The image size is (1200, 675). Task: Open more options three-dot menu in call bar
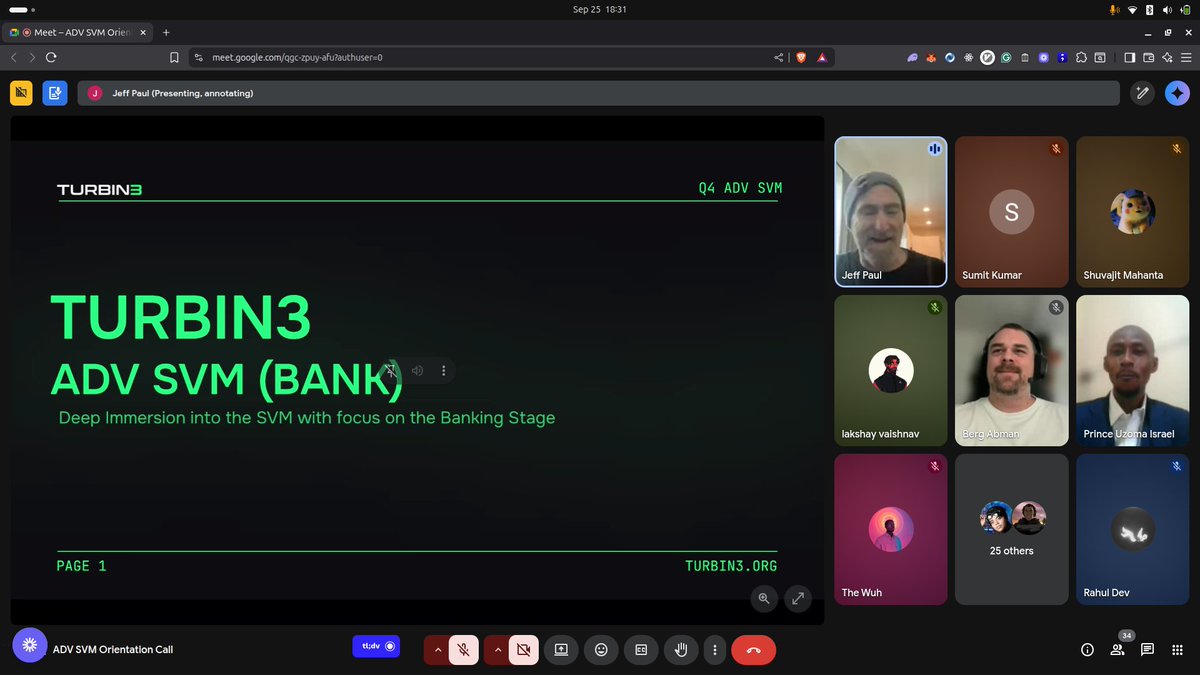click(x=714, y=649)
